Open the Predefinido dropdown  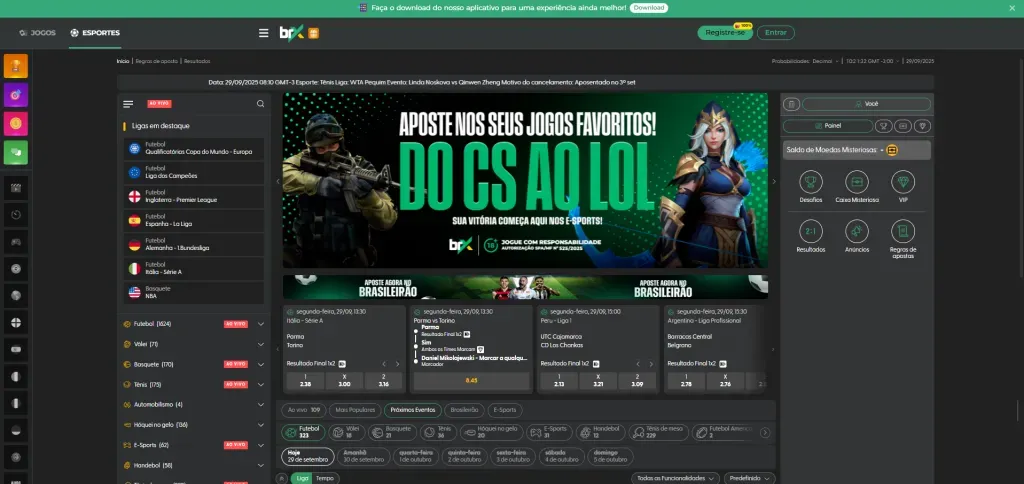pyautogui.click(x=750, y=478)
